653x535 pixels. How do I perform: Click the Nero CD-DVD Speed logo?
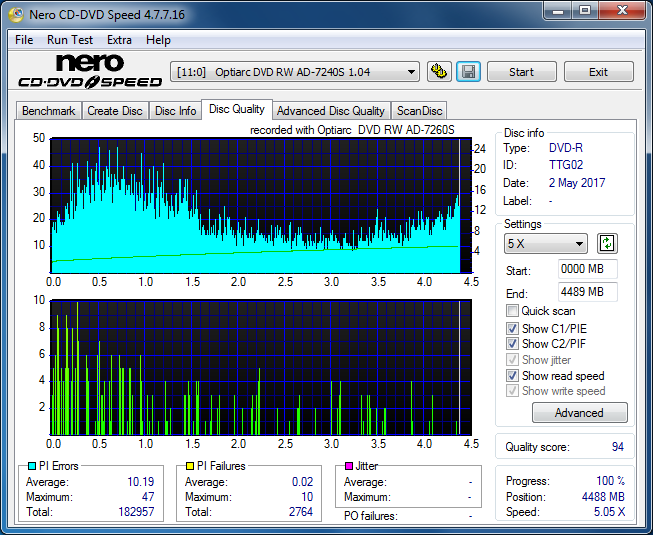pyautogui.click(x=90, y=71)
